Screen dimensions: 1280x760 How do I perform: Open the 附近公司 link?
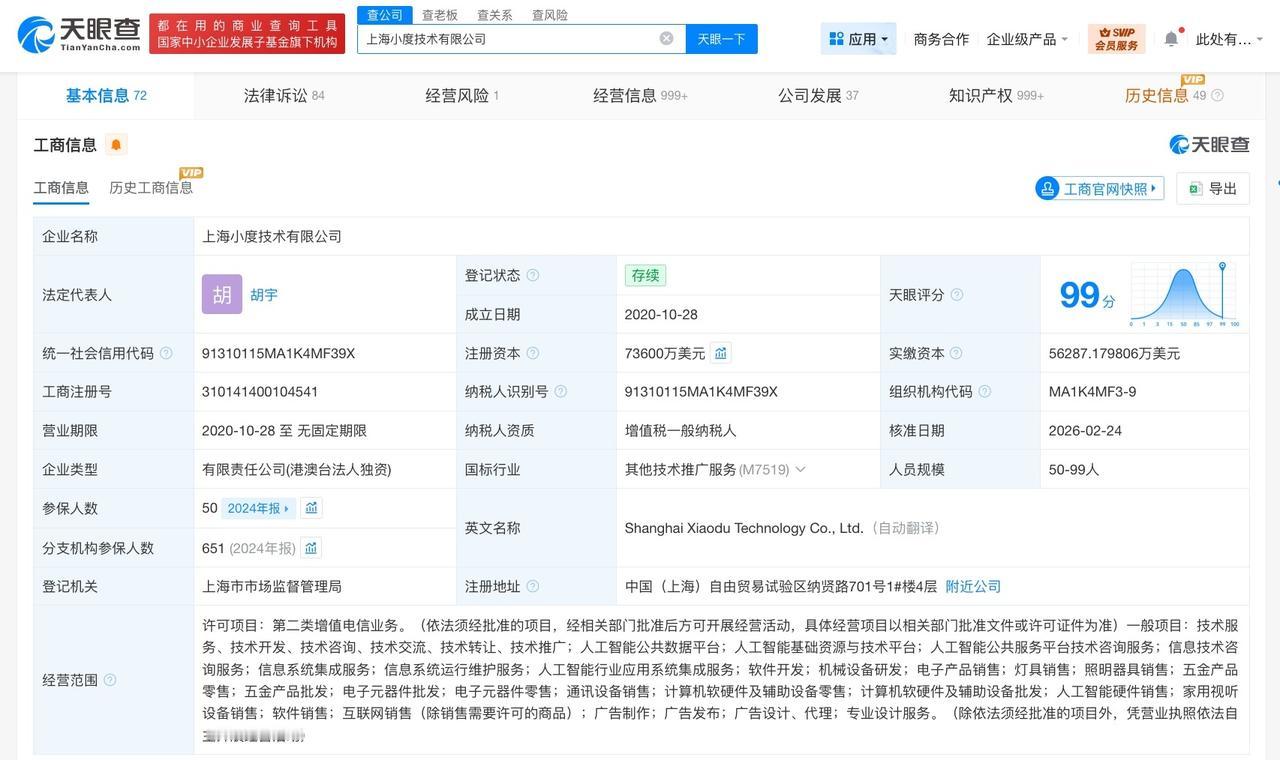point(971,585)
